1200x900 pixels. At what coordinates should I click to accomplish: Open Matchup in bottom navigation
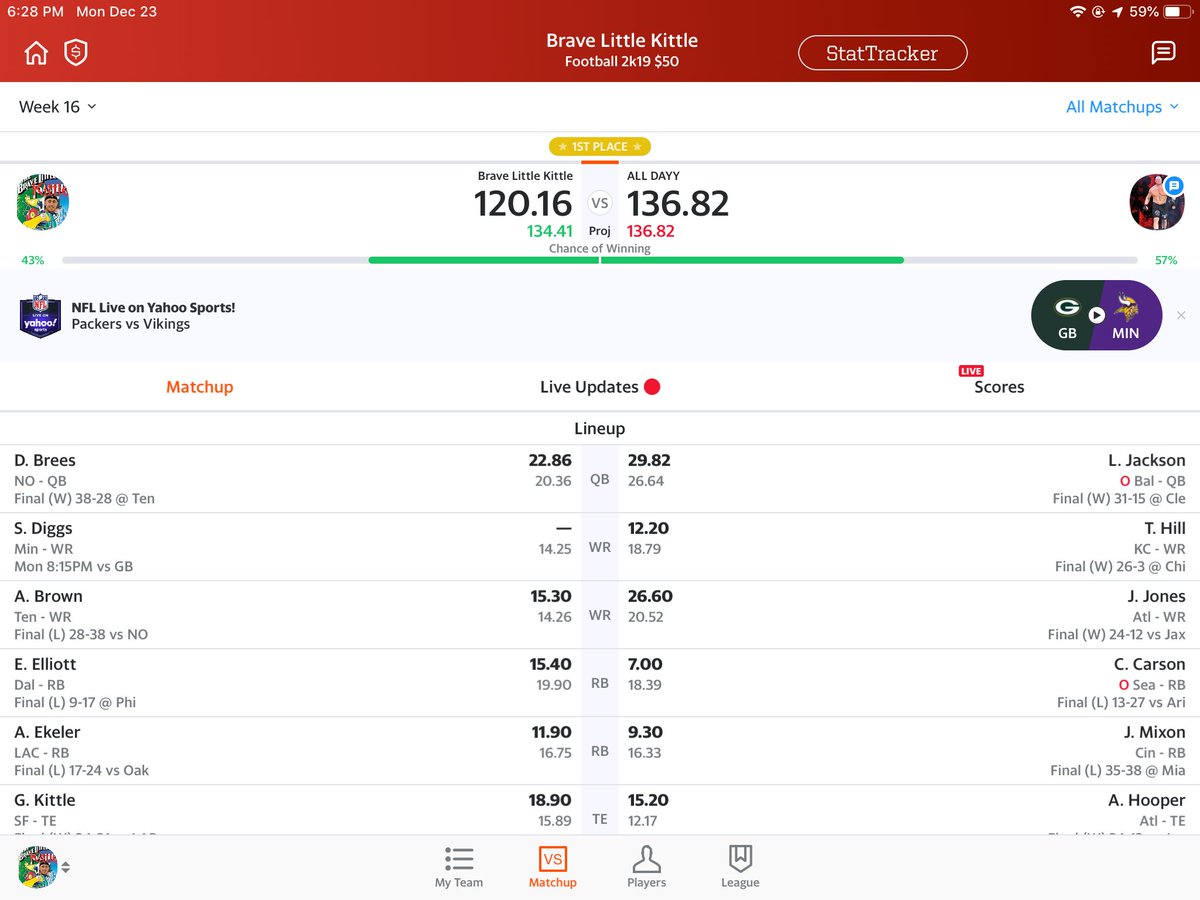553,867
